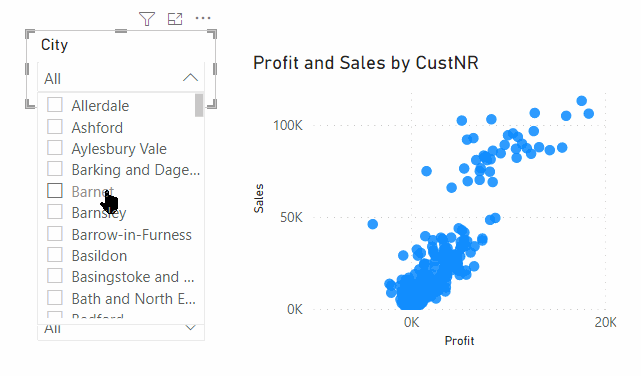Screen dimensions: 641x376
Task: Click the 50K y-axis tick label
Action: point(291,217)
